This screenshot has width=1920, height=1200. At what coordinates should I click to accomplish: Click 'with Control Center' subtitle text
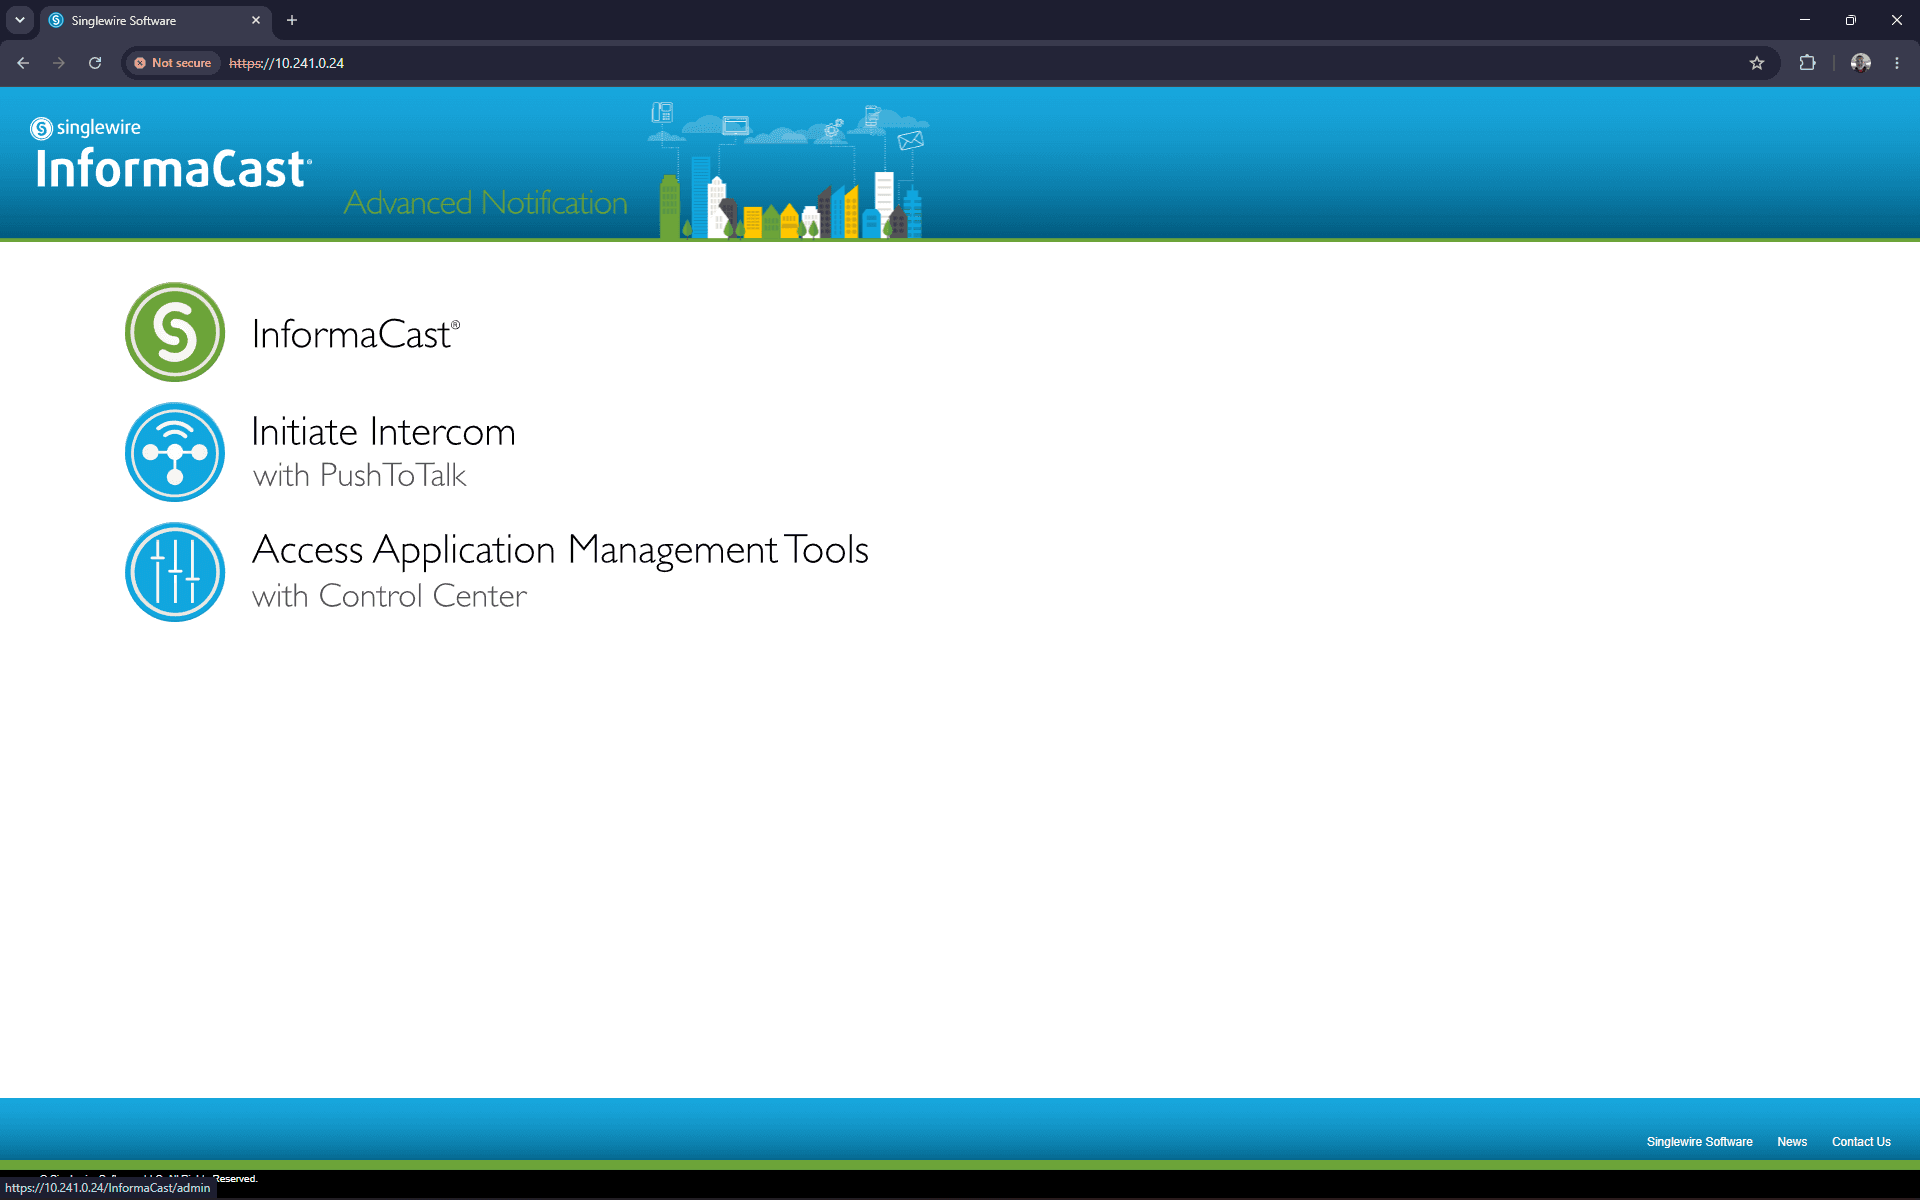(389, 596)
